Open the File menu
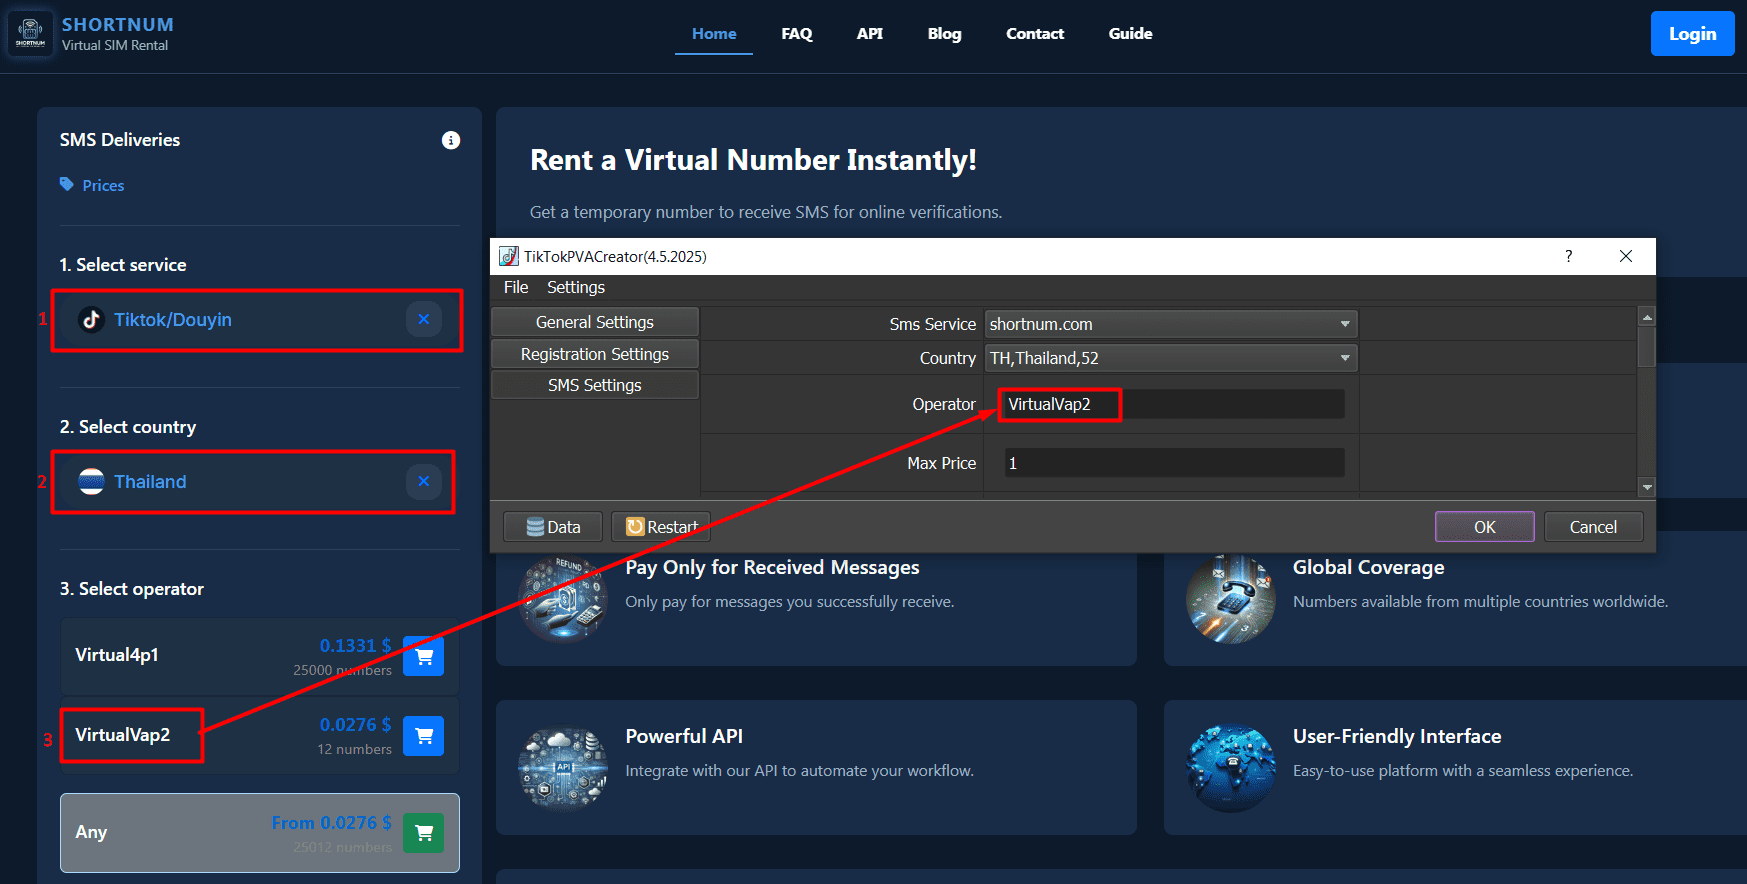The image size is (1747, 884). [516, 287]
